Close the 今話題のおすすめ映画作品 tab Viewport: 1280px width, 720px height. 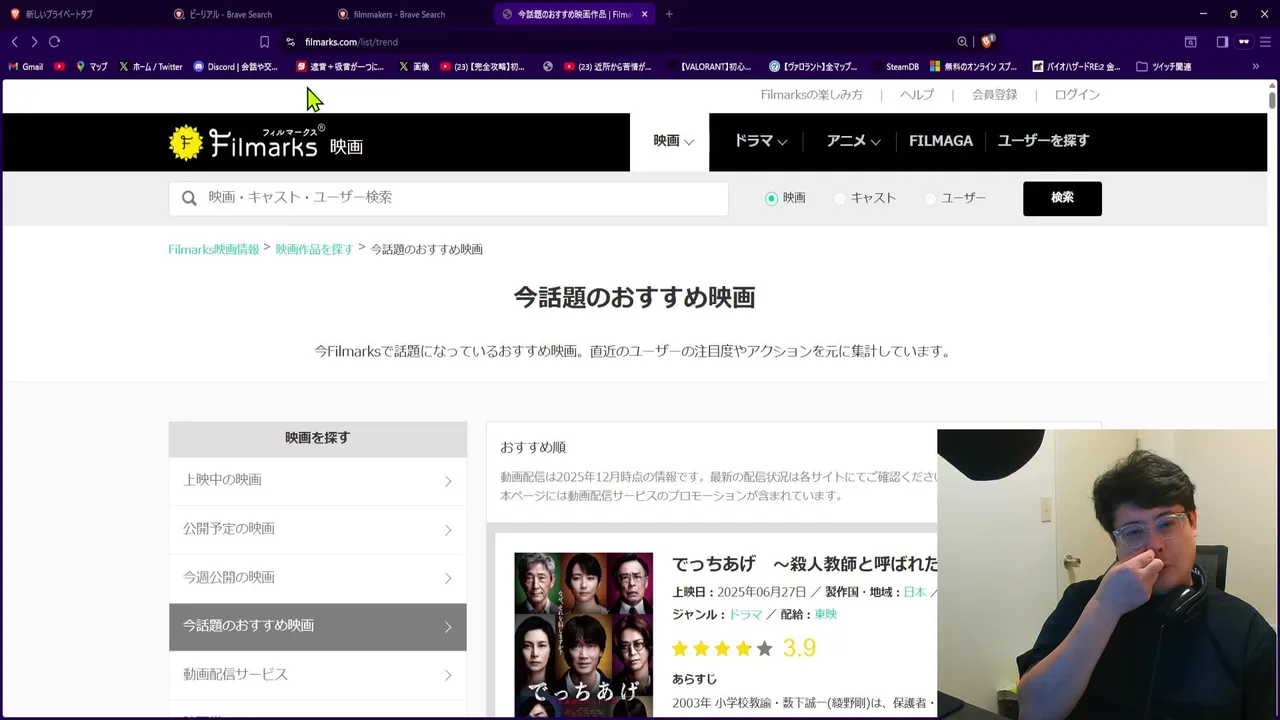click(x=644, y=14)
